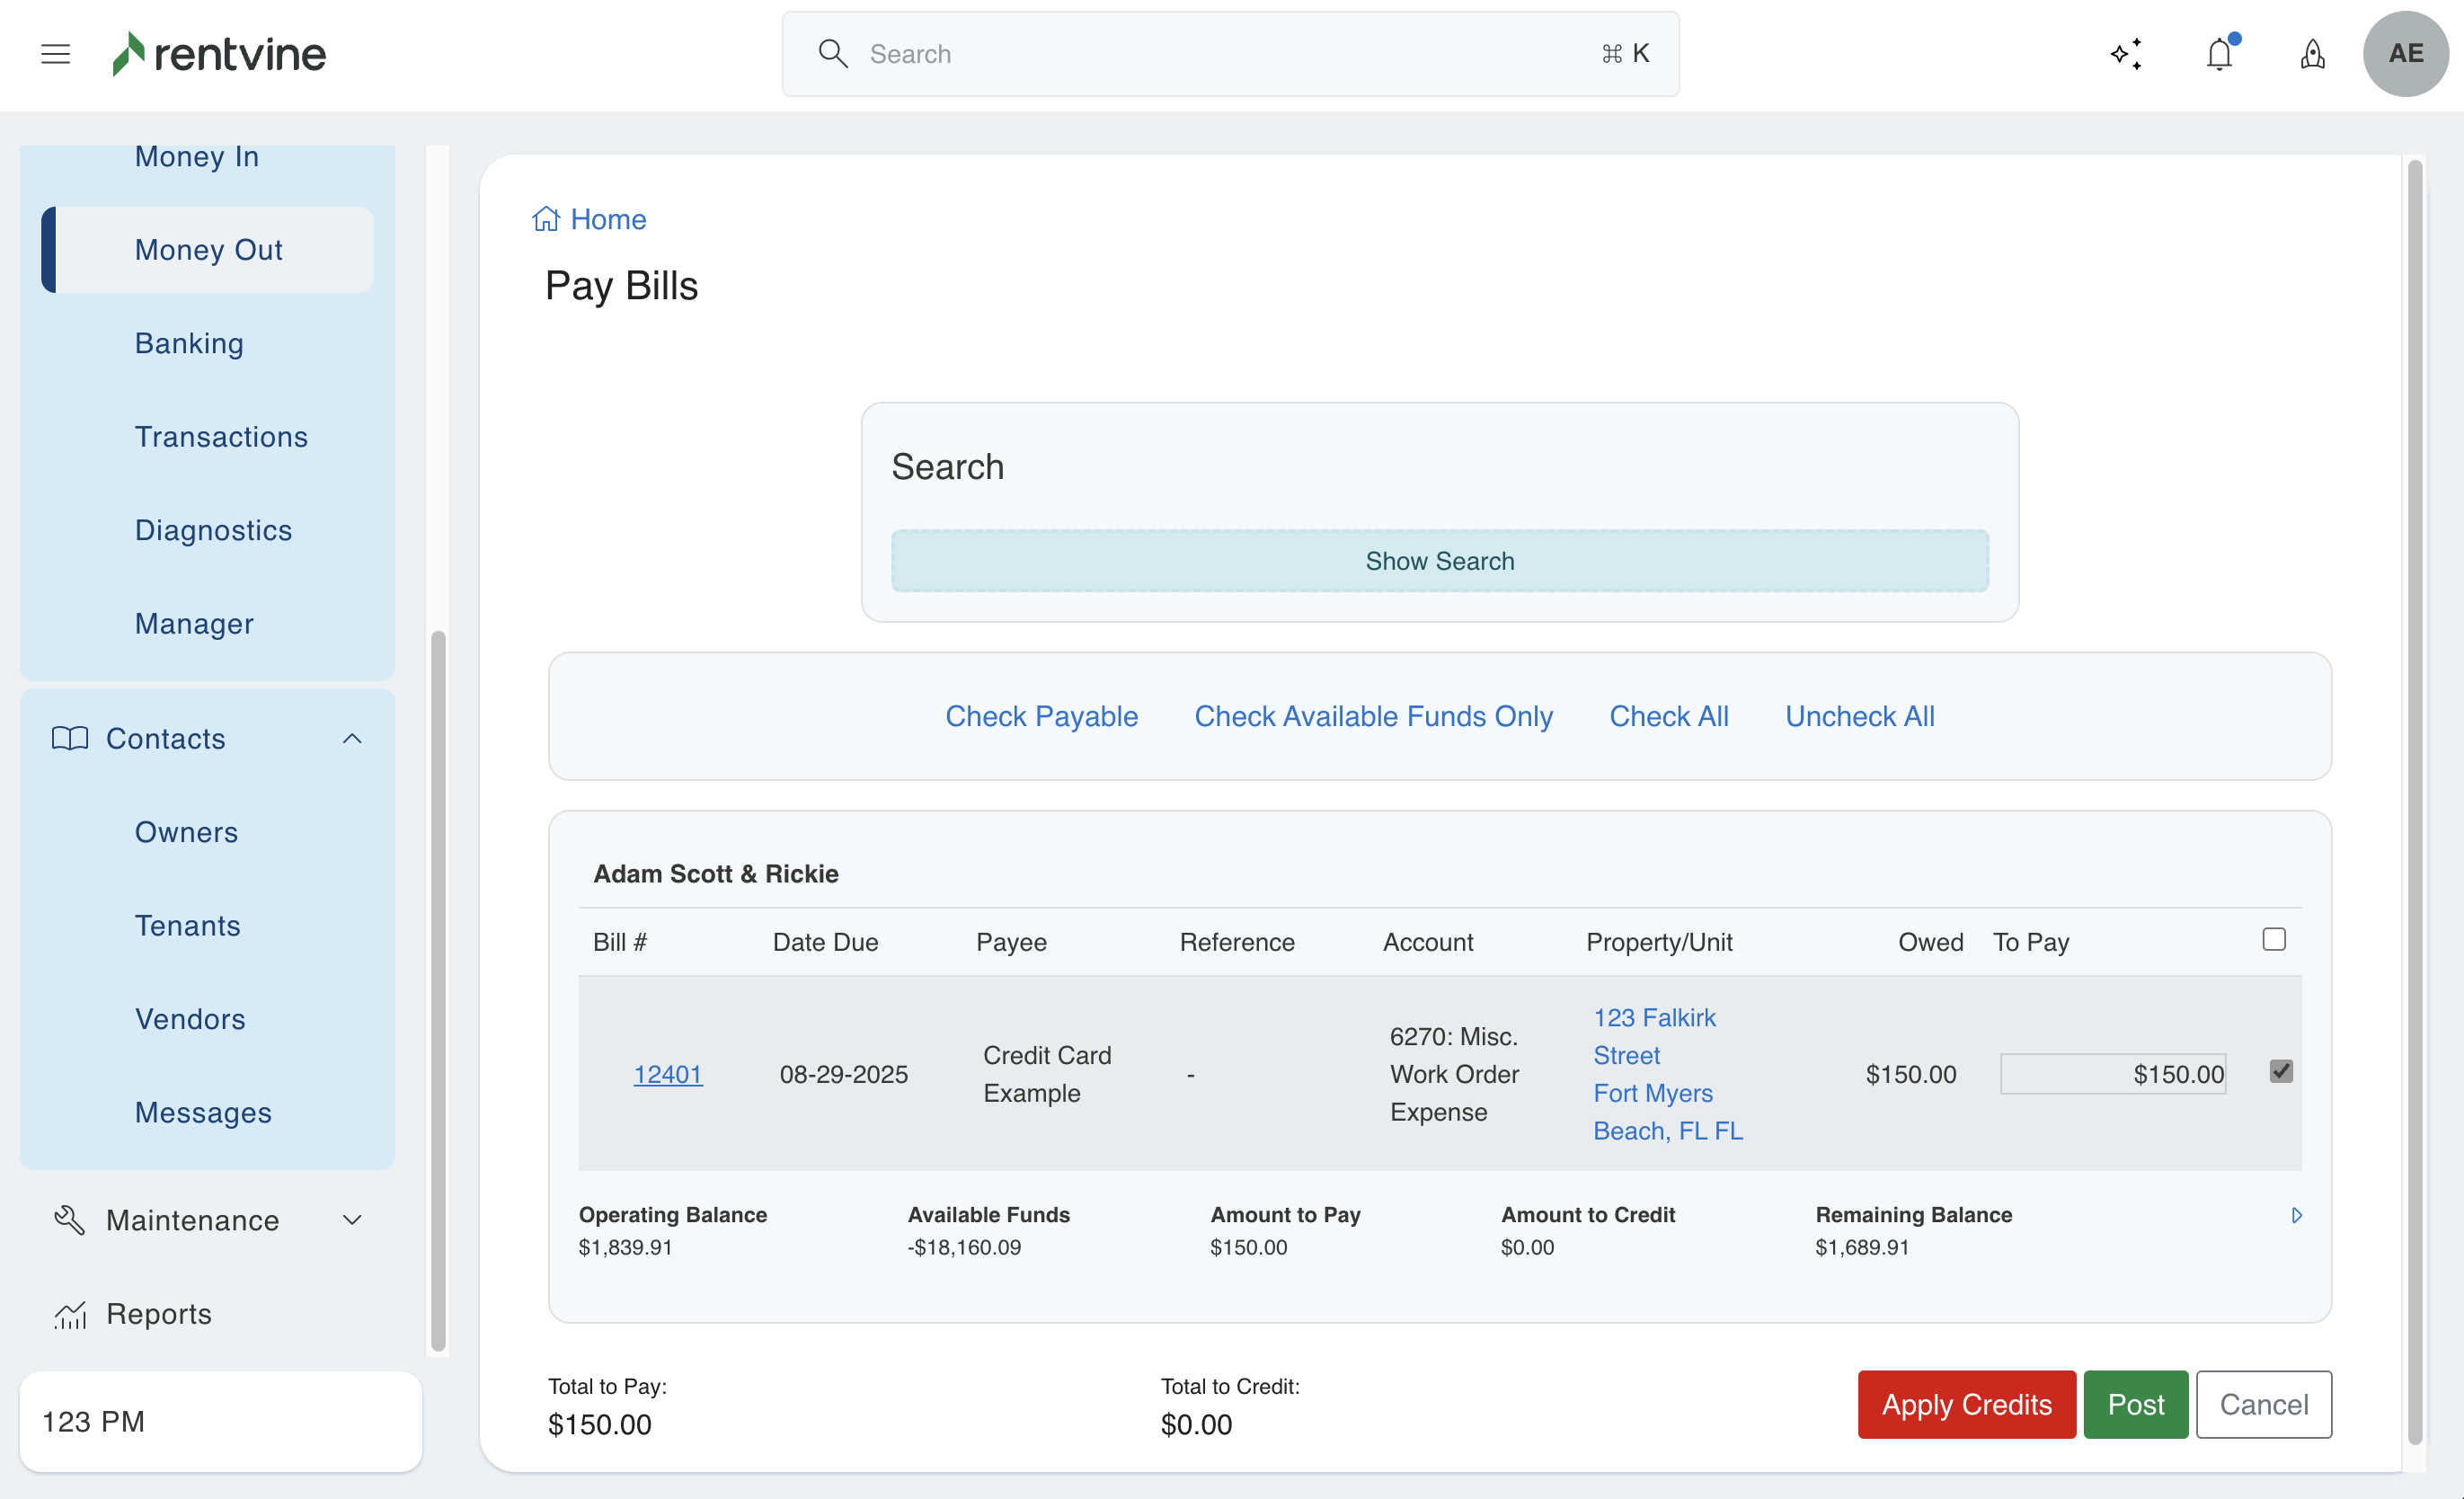The width and height of the screenshot is (2464, 1499).
Task: Open the hamburger navigation menu
Action: (x=55, y=54)
